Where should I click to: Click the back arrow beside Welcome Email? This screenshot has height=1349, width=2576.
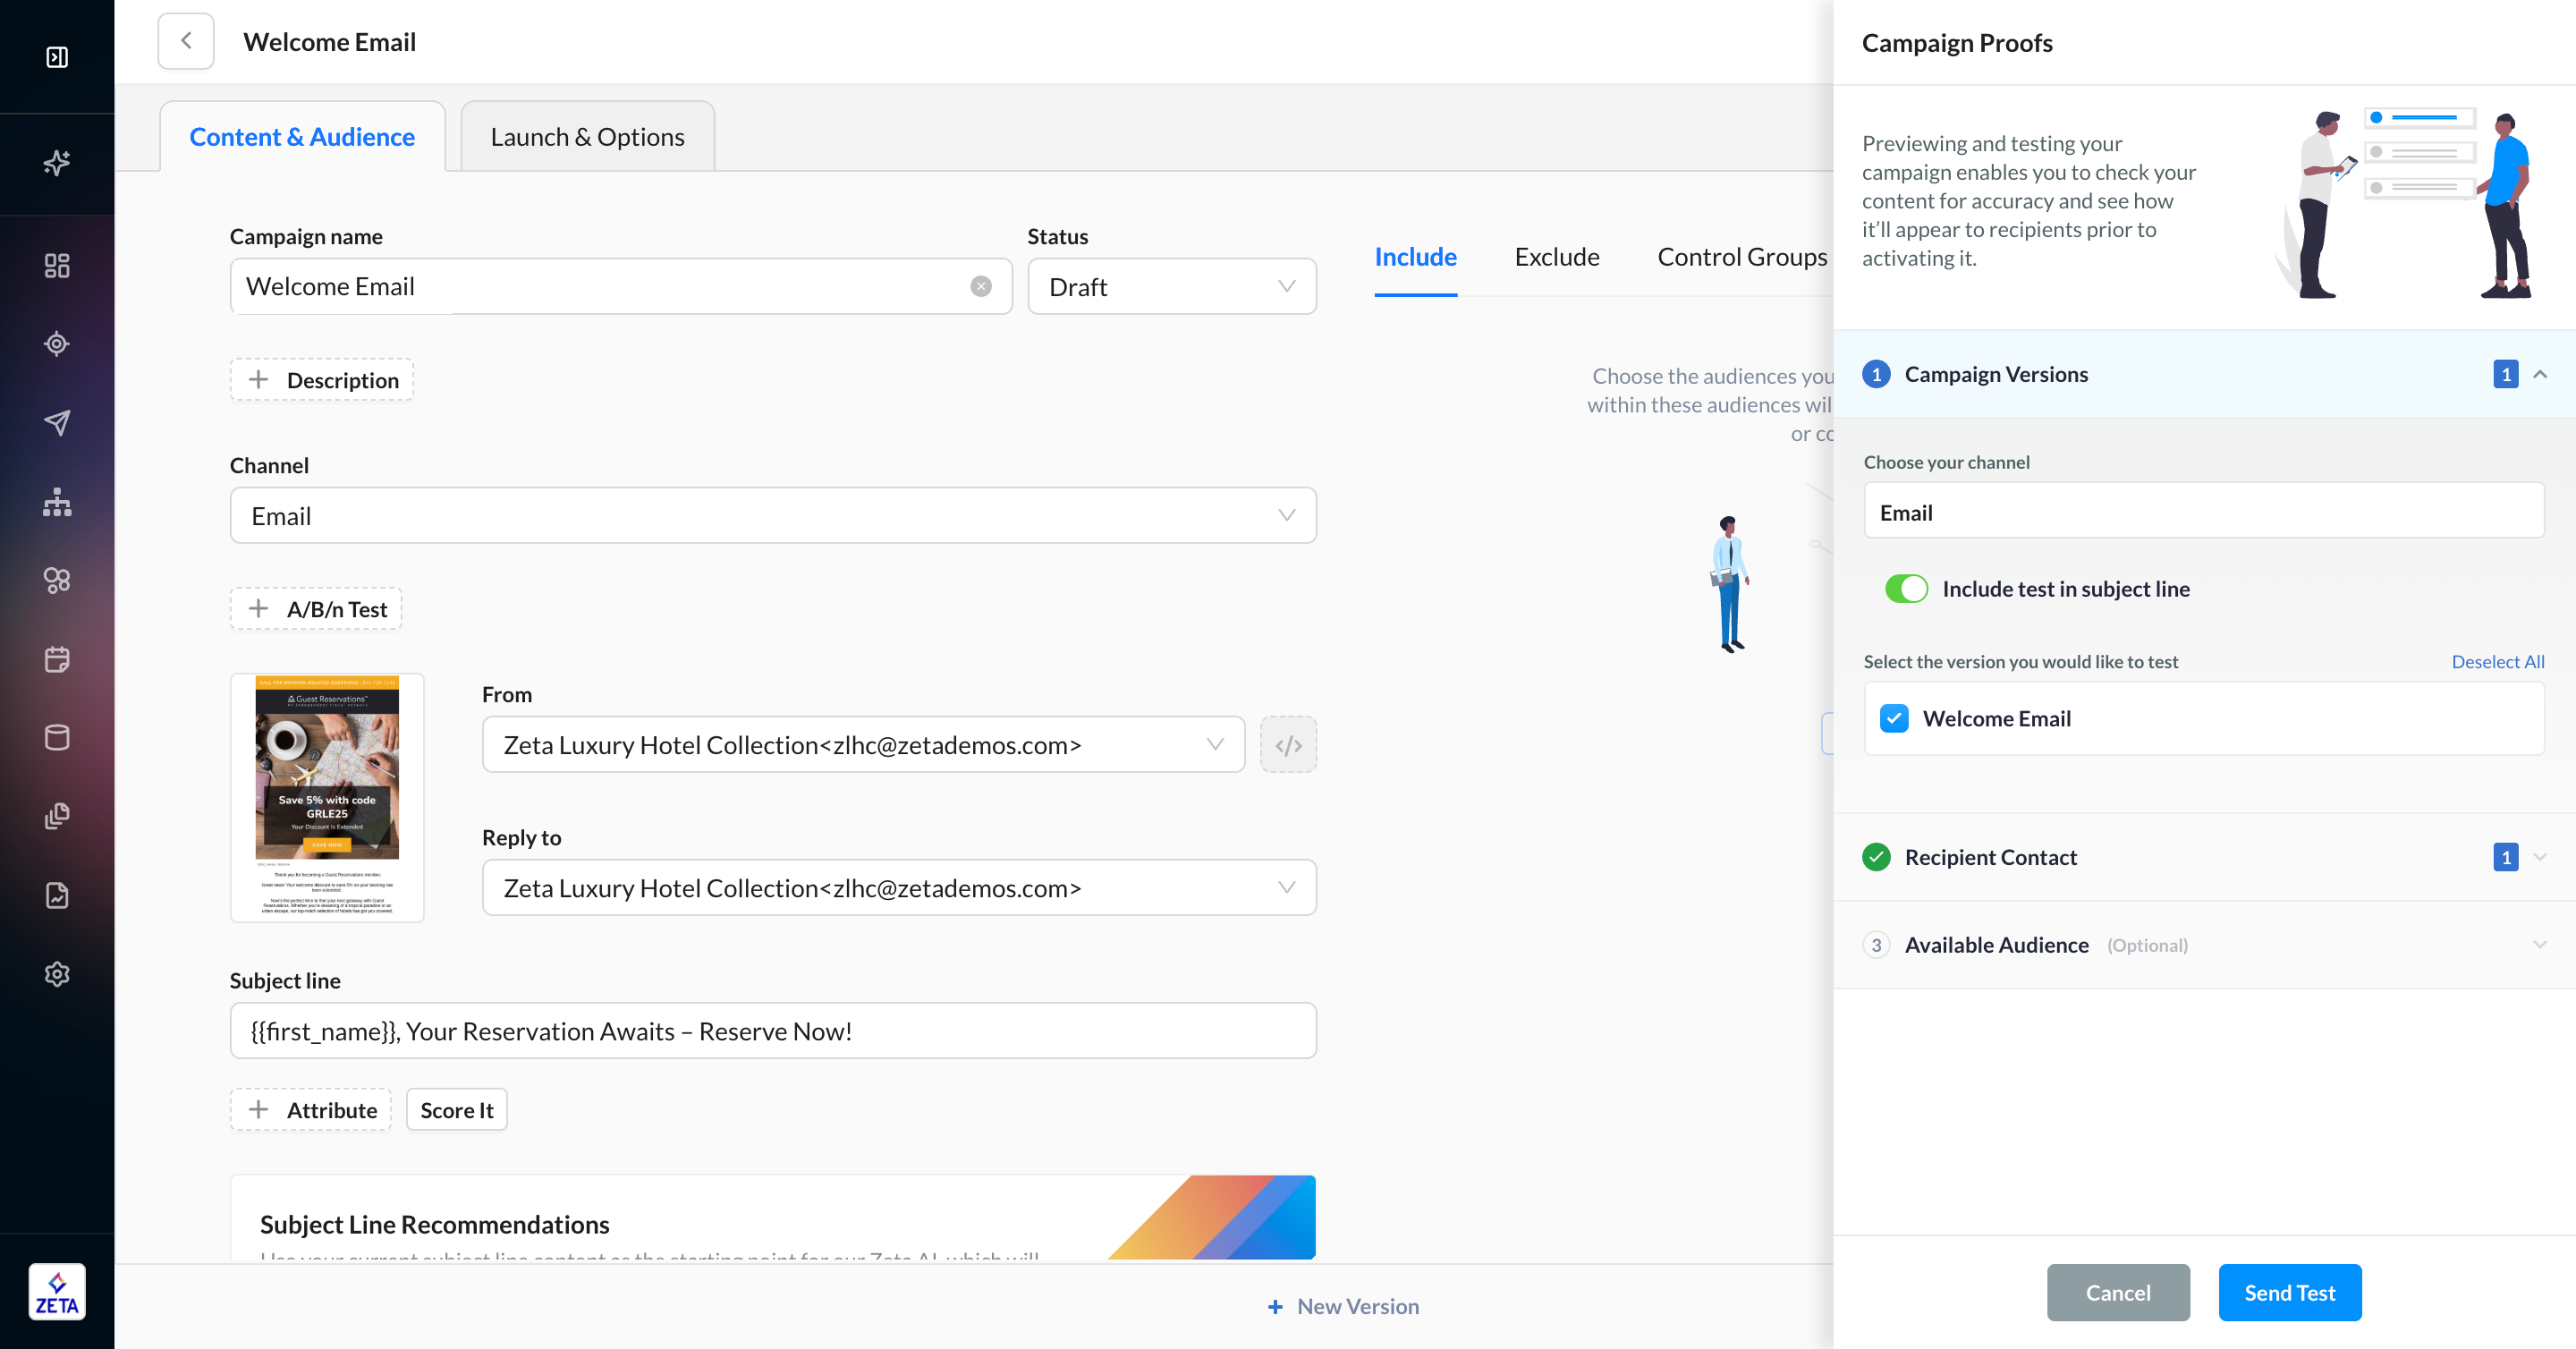[186, 41]
